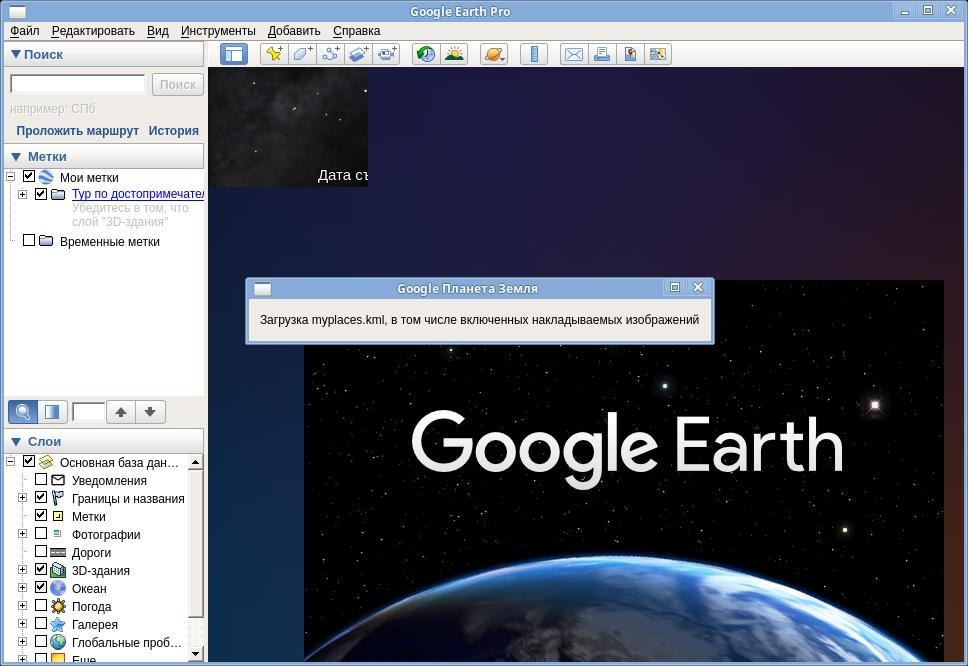Viewport: 968px width, 666px height.
Task: Close the Google Планета Земля dialog
Action: click(698, 287)
